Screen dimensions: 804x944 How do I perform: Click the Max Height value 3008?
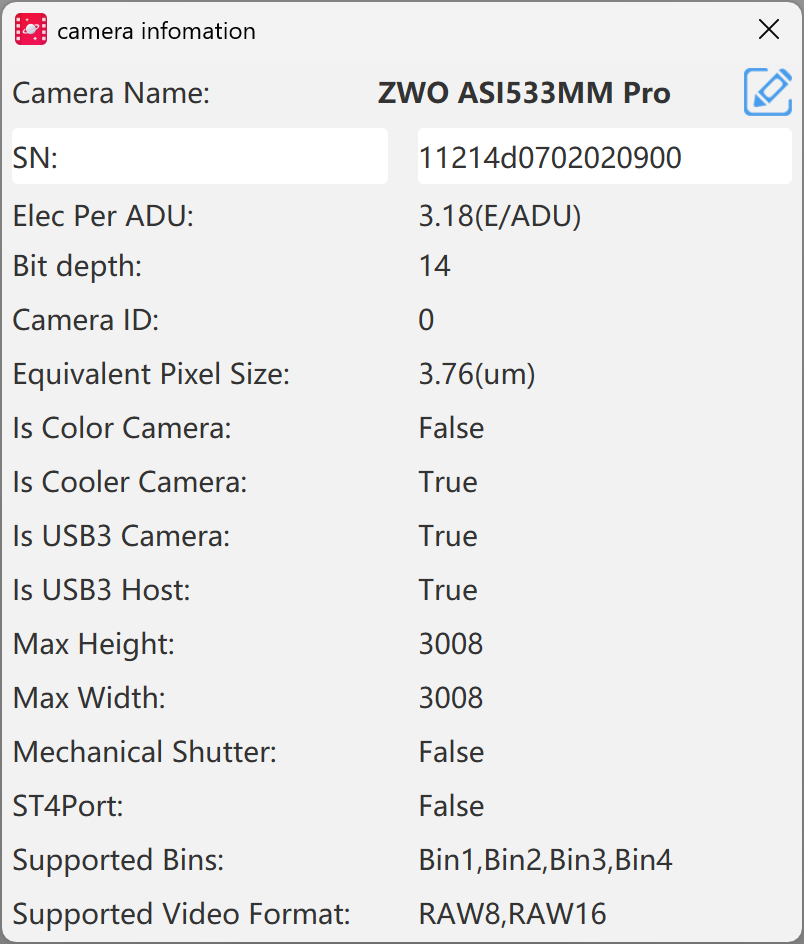pos(451,644)
